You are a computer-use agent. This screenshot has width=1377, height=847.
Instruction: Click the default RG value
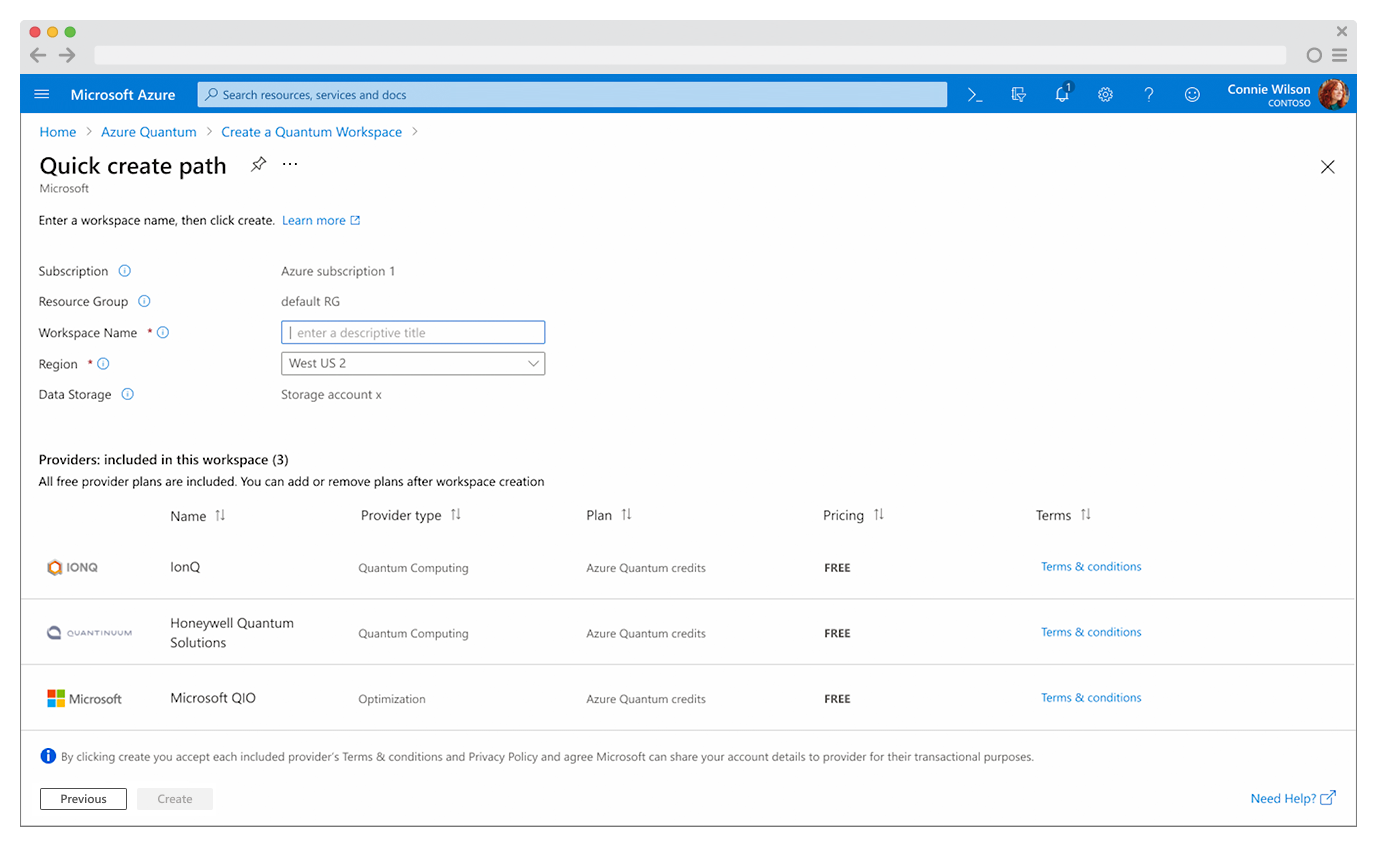(311, 301)
